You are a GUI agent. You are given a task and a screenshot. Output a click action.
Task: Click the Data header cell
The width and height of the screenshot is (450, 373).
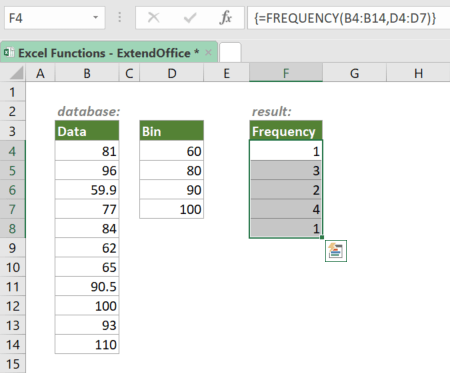click(87, 131)
